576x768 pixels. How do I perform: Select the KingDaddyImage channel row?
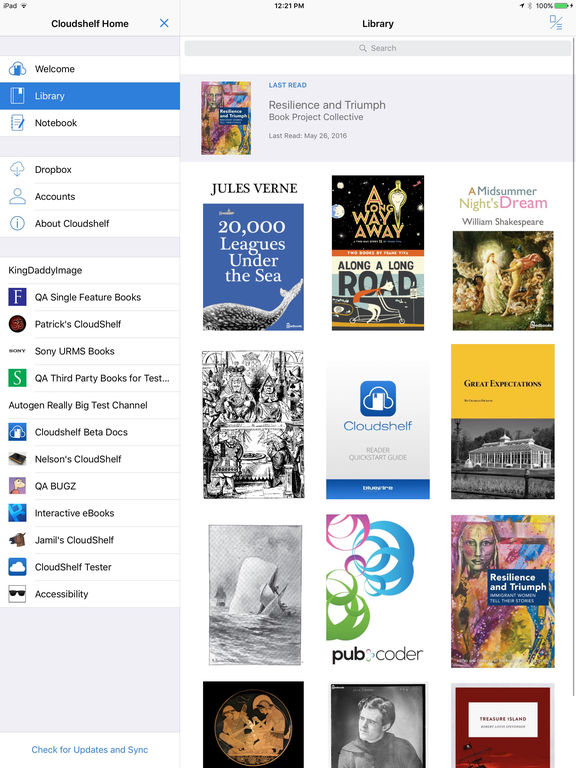(90, 270)
